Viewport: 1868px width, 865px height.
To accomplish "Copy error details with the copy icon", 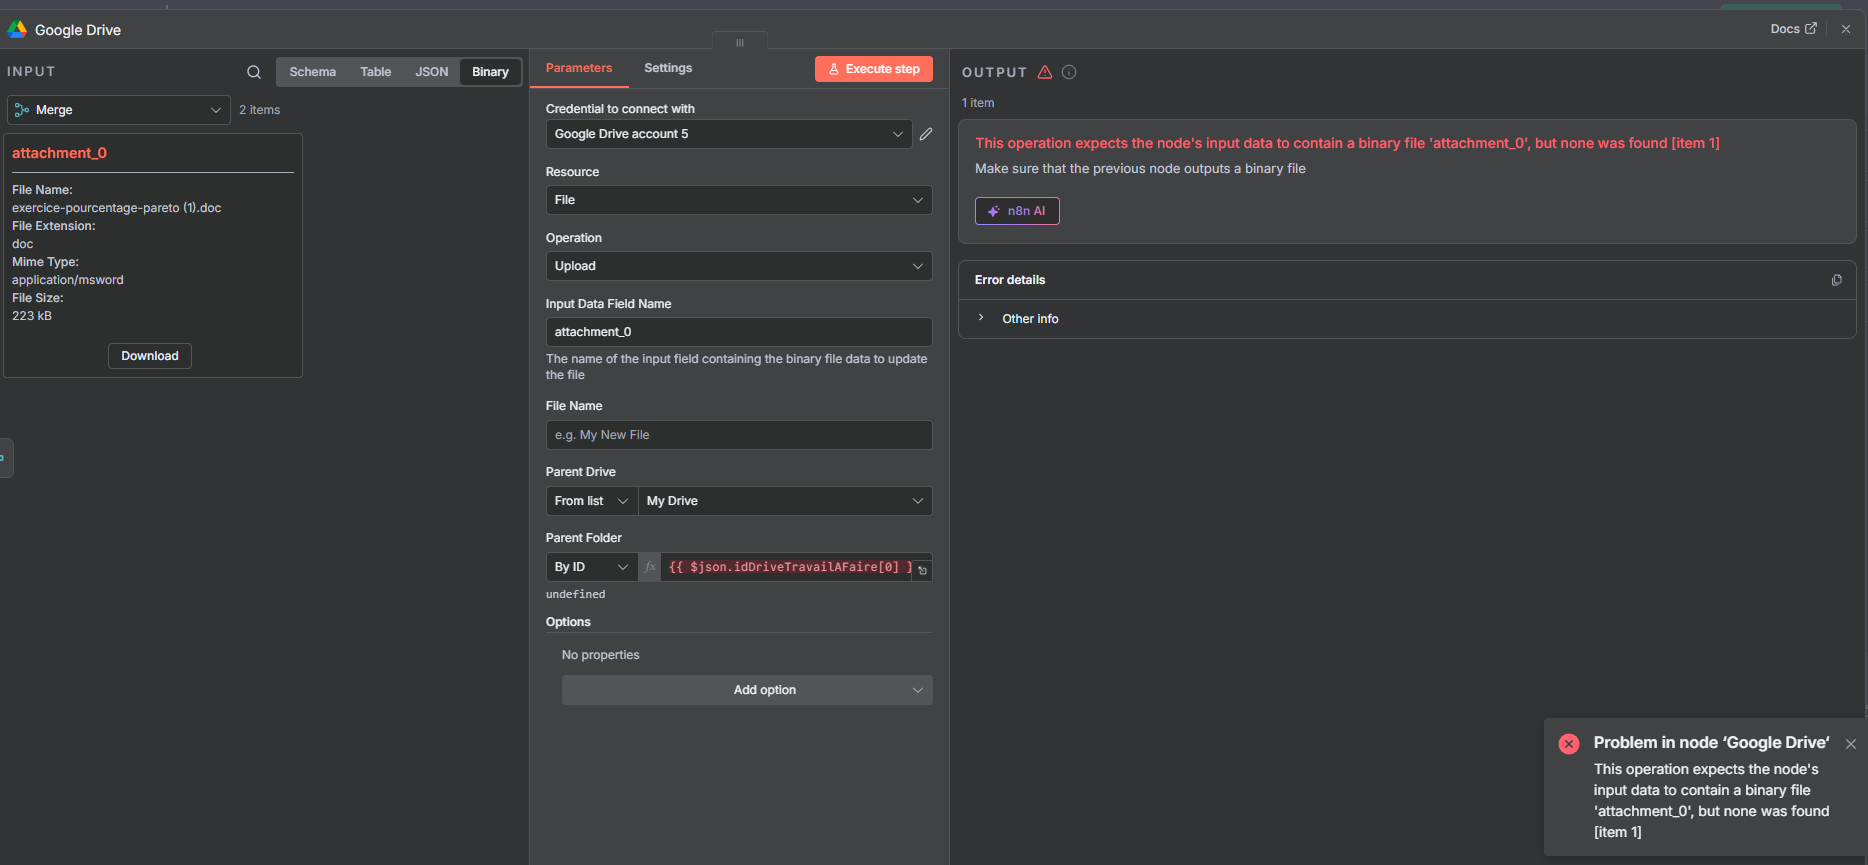I will pyautogui.click(x=1836, y=280).
